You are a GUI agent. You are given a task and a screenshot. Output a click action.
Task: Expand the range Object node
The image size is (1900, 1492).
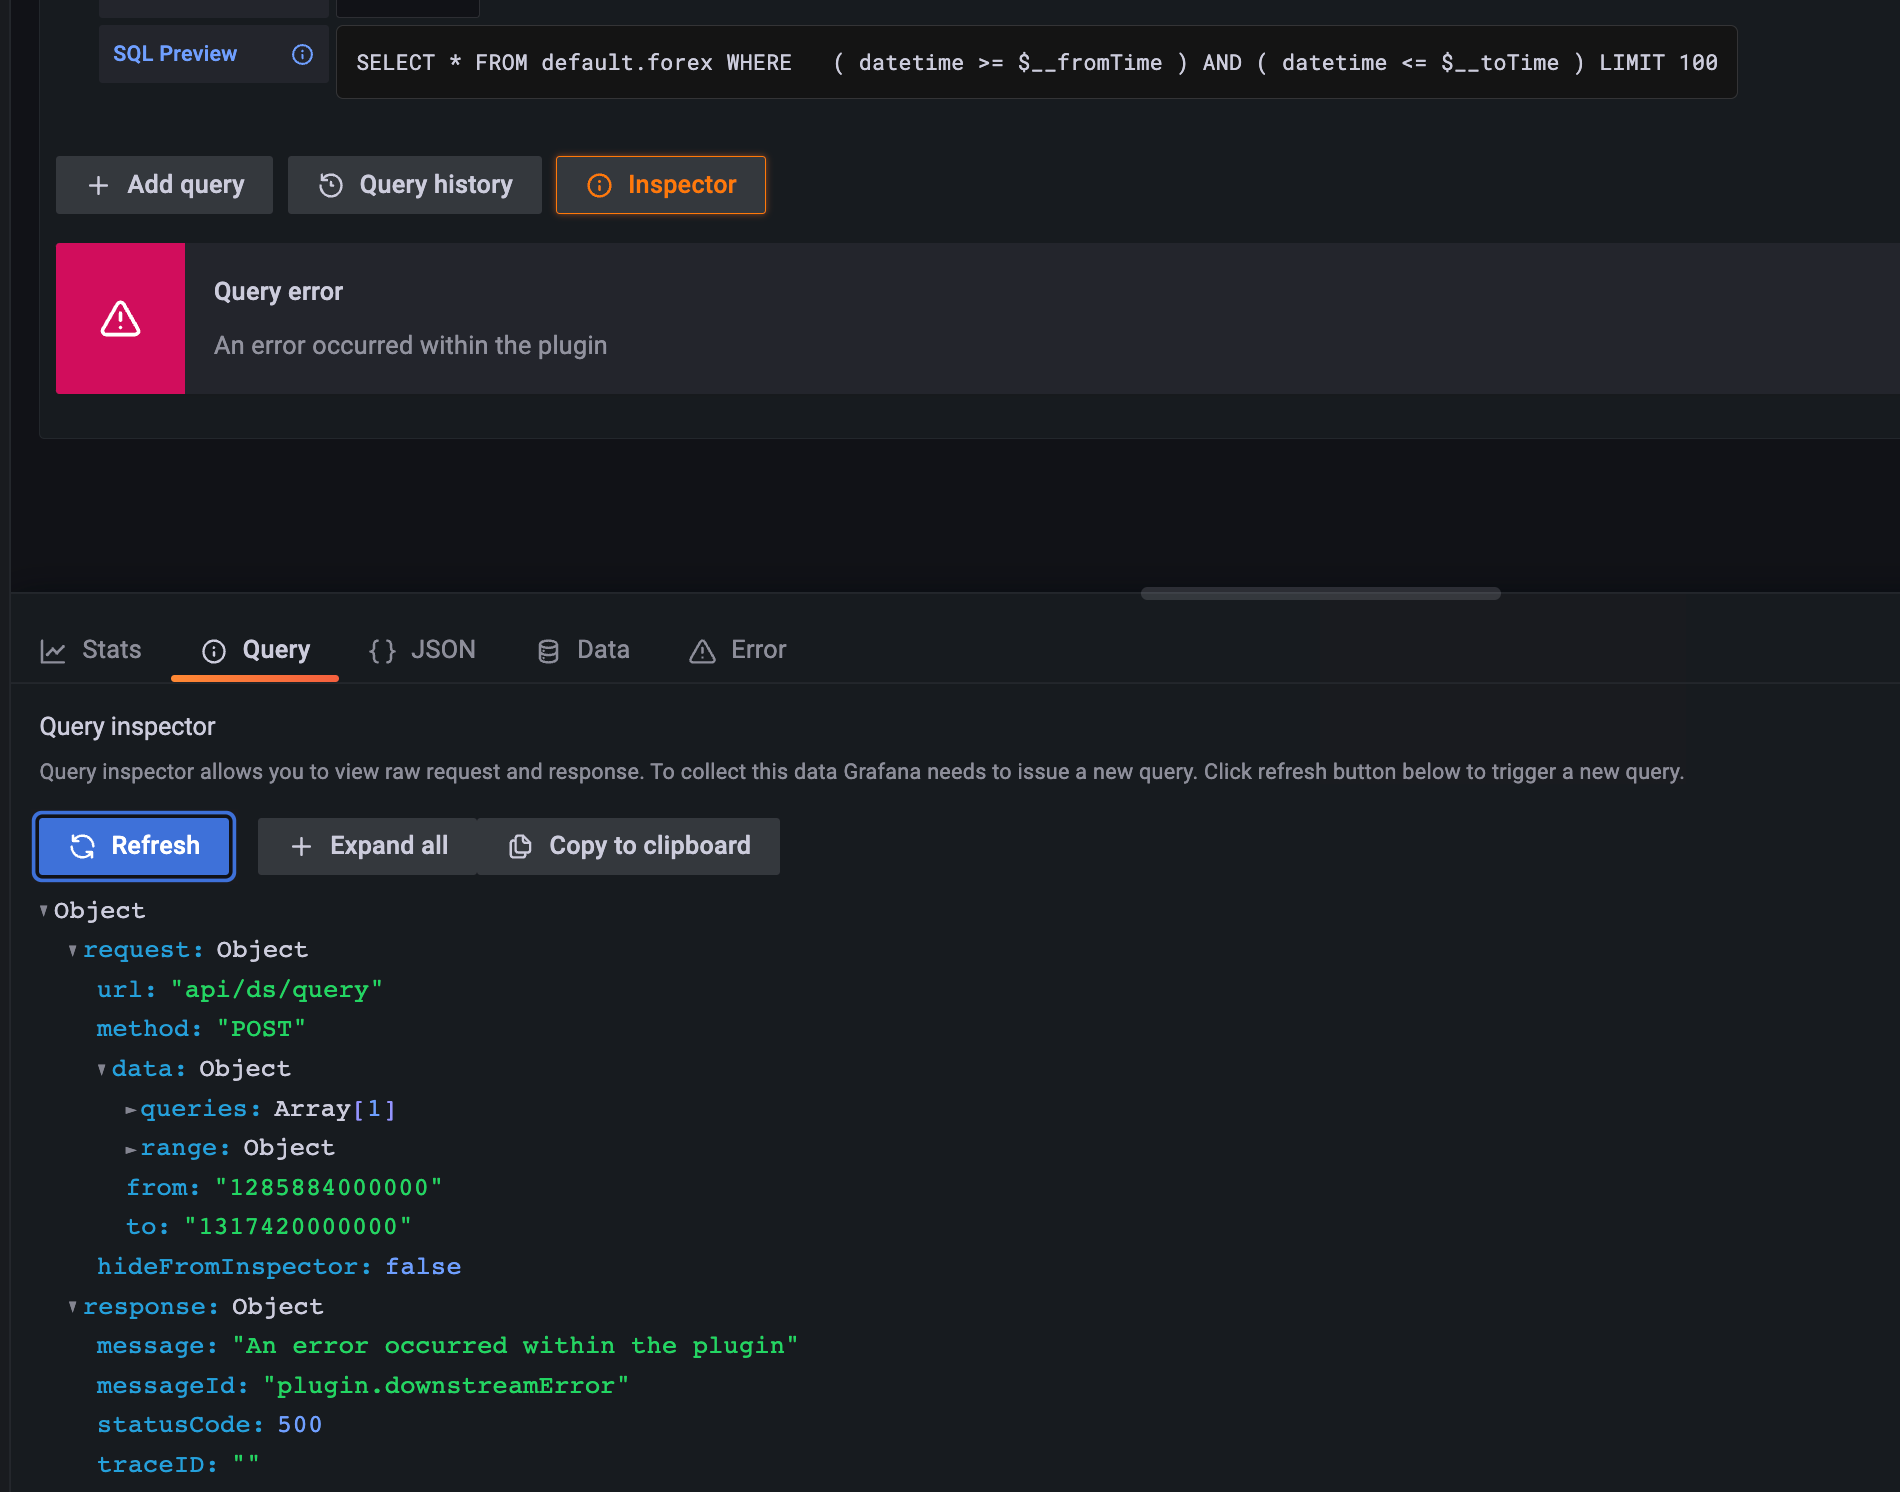(130, 1148)
